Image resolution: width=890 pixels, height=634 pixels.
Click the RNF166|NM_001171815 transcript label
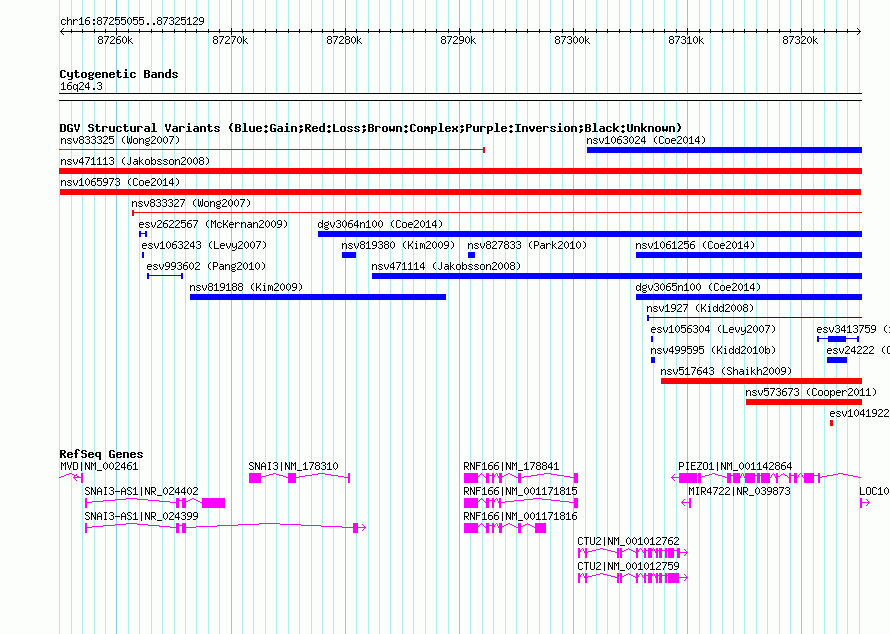tap(520, 491)
